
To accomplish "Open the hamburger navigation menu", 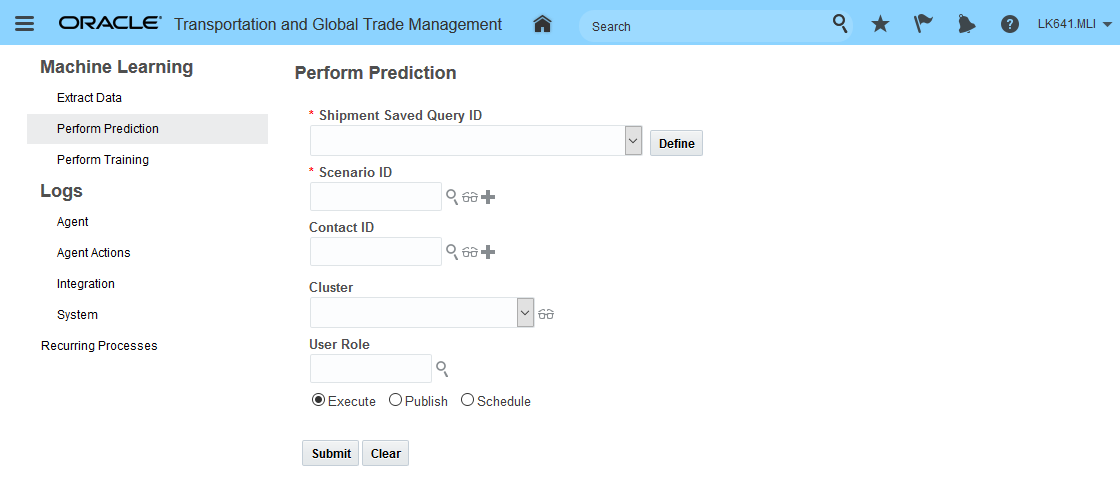I will [24, 24].
